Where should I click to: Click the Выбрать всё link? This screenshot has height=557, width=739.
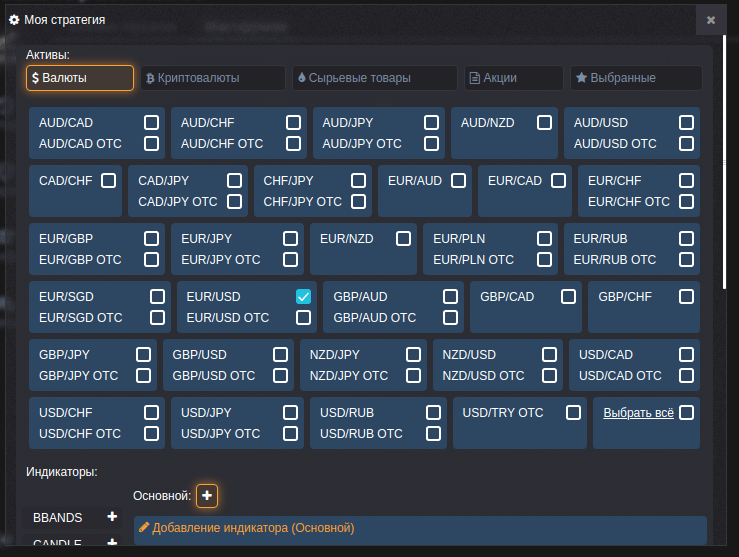pos(638,413)
